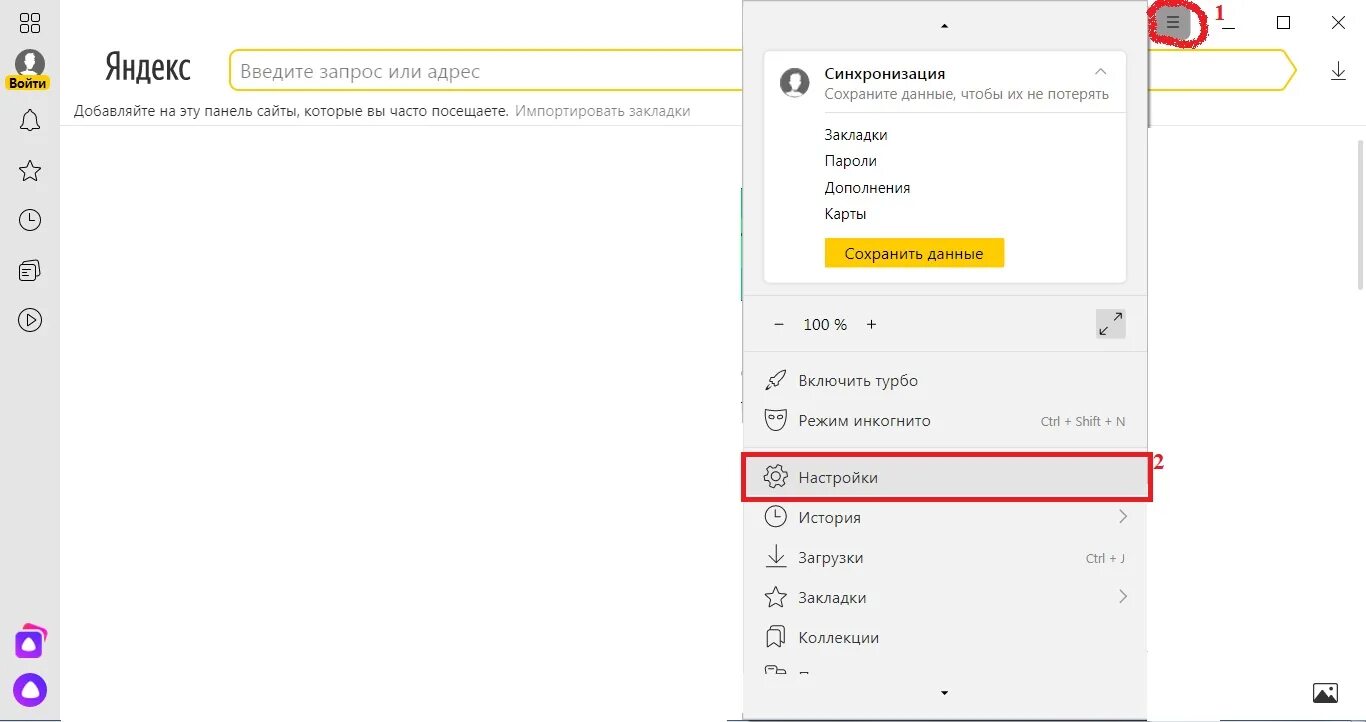Click the downloads arrow in toolbar

[x=1338, y=71]
